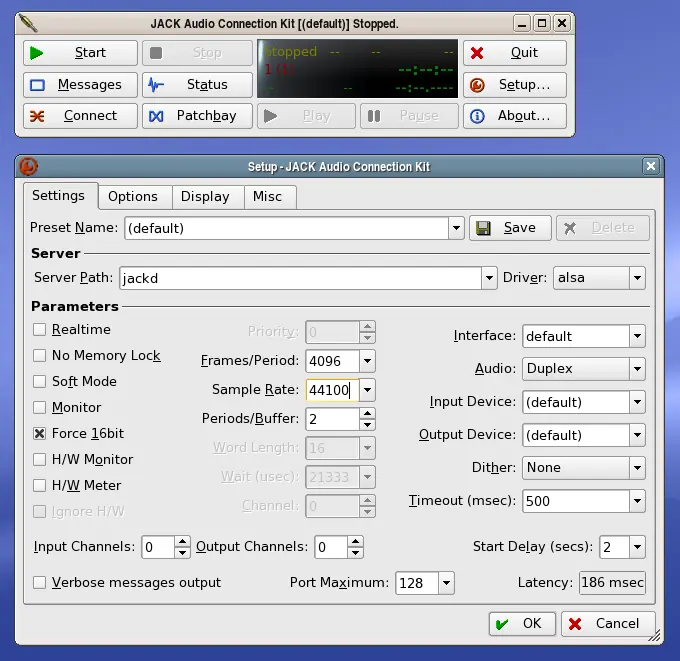
Task: Expand the Driver dropdown showing alsa
Action: (x=636, y=278)
